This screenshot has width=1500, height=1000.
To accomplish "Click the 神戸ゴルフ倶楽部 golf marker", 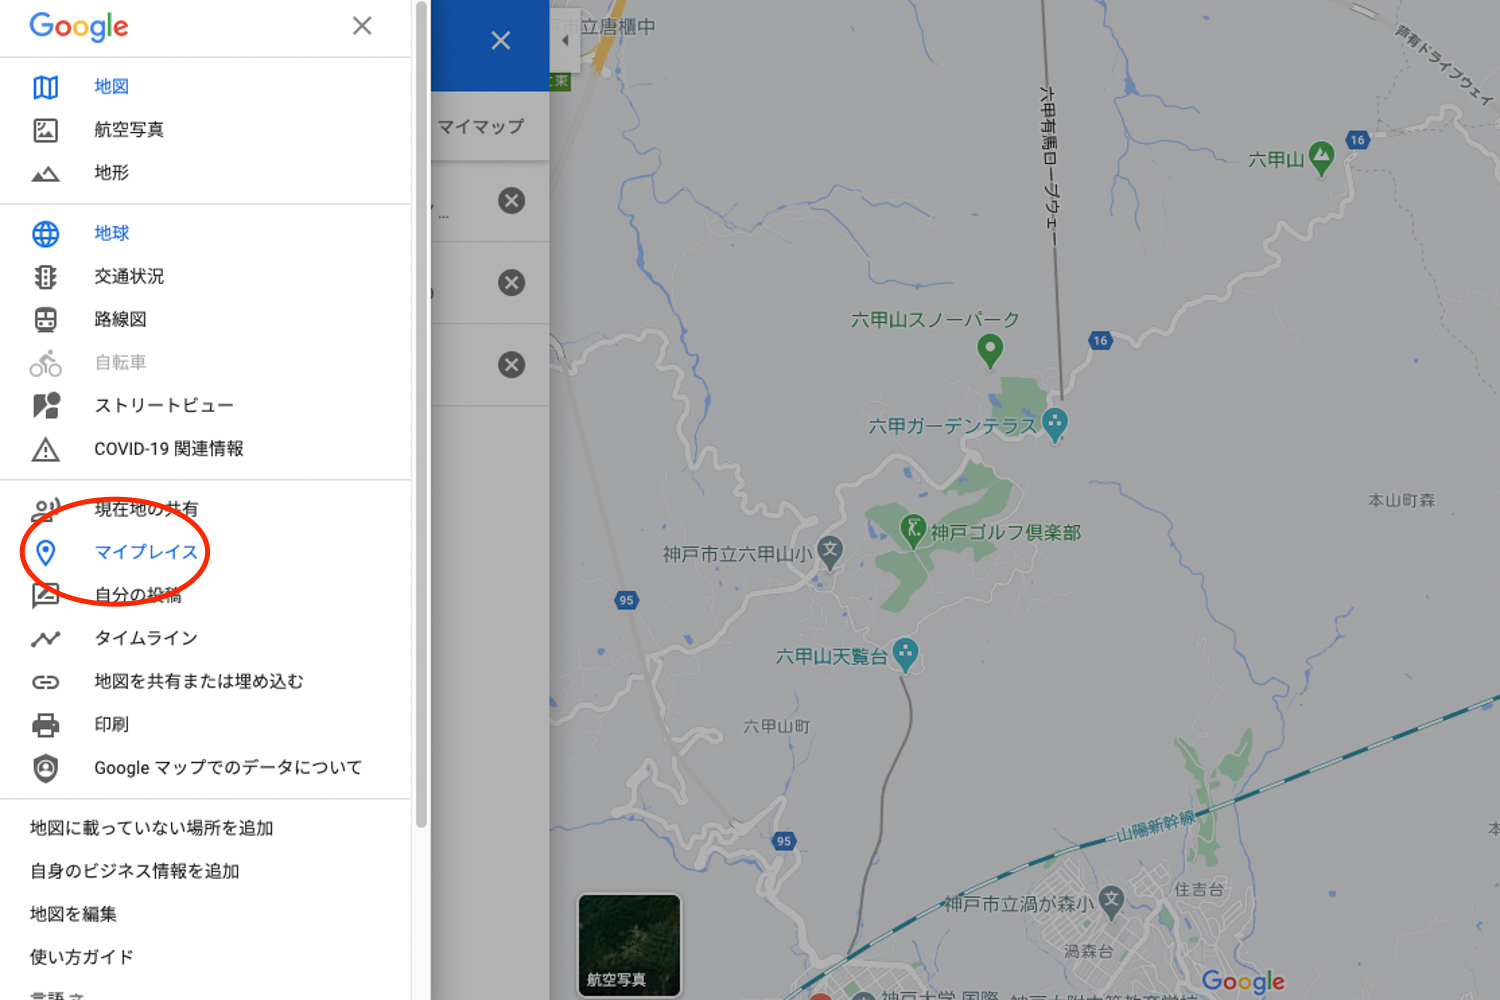I will (913, 530).
